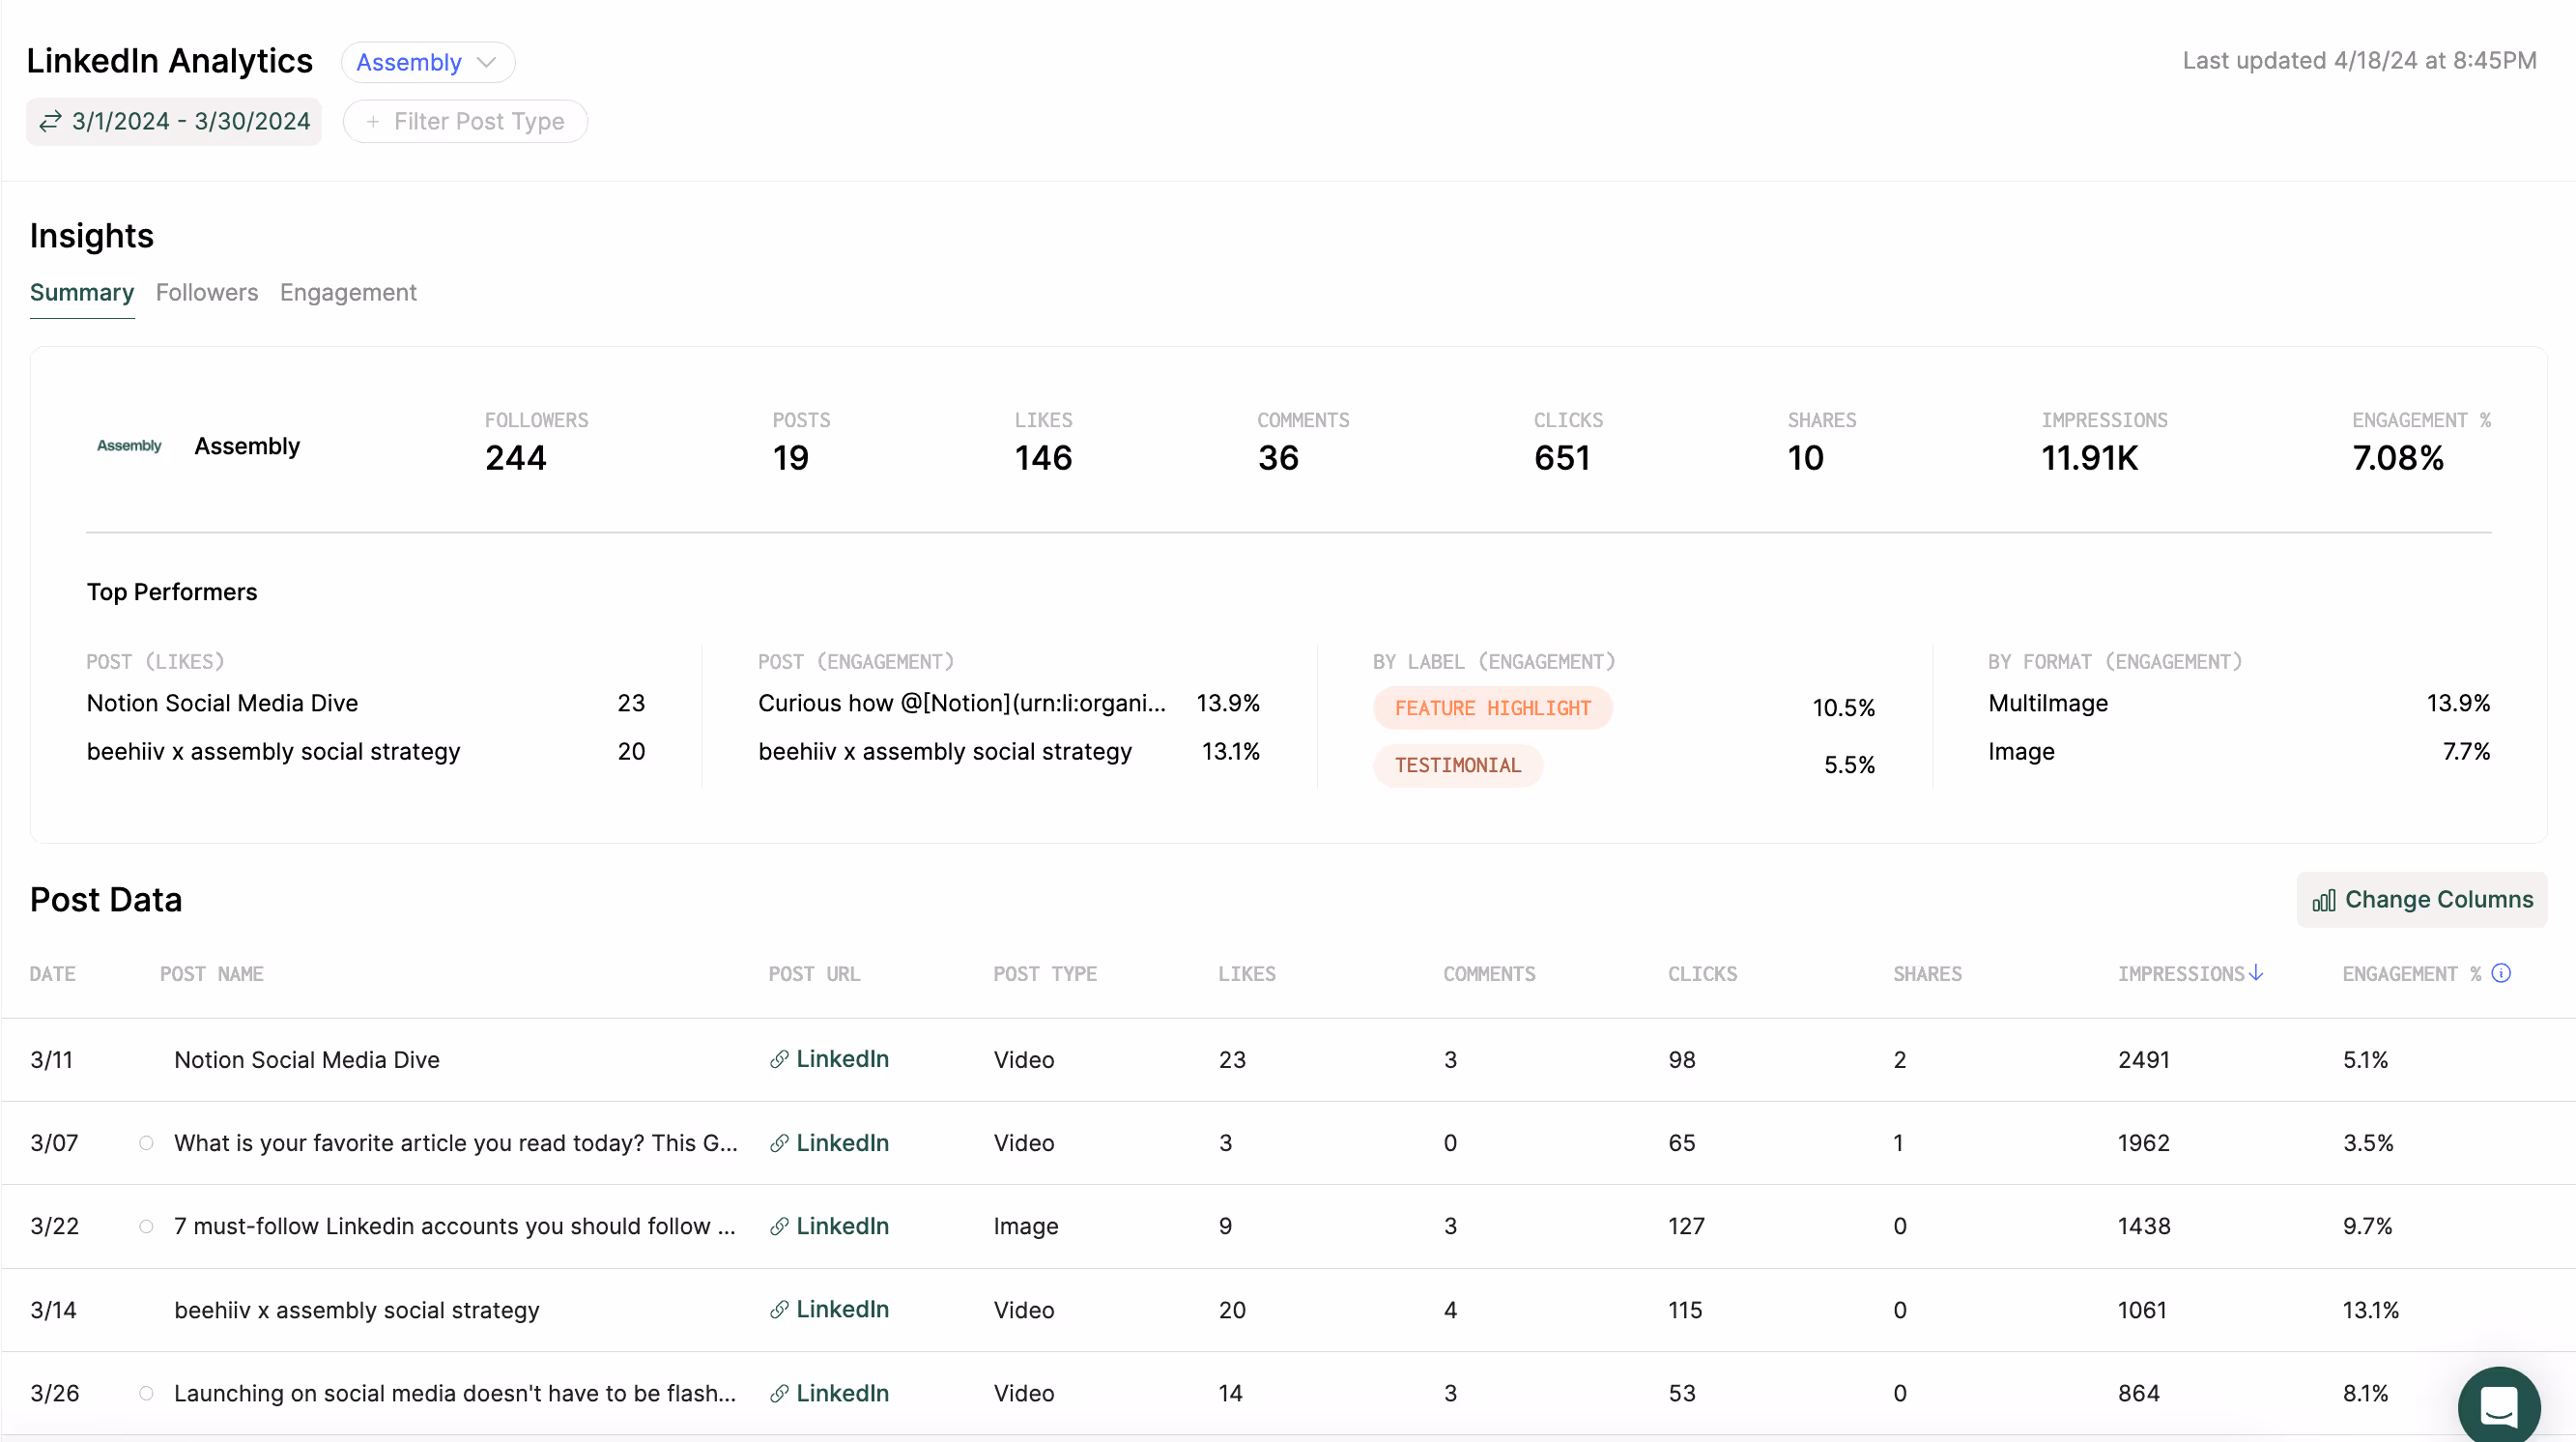
Task: Switch to the Followers tab
Action: tap(207, 293)
